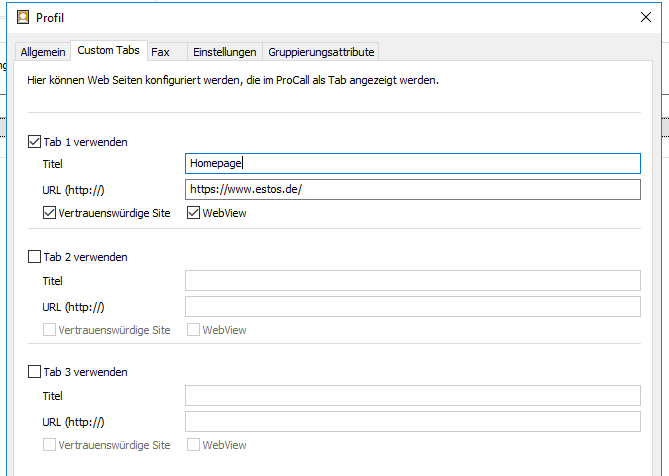669x476 pixels.
Task: Click the Titel field under Tab 2
Action: (x=412, y=281)
